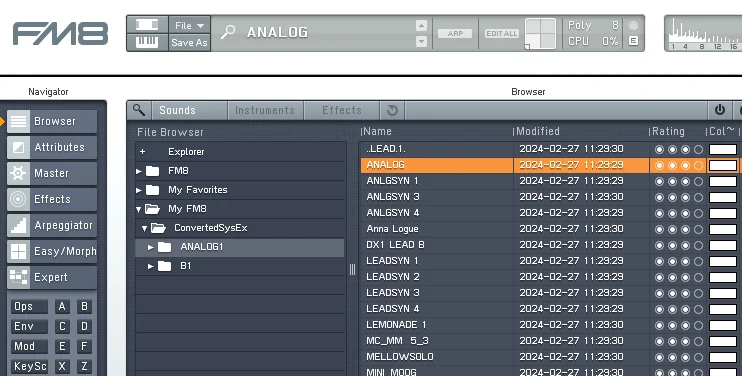This screenshot has width=742, height=376.
Task: Click the Save As button
Action: point(189,43)
